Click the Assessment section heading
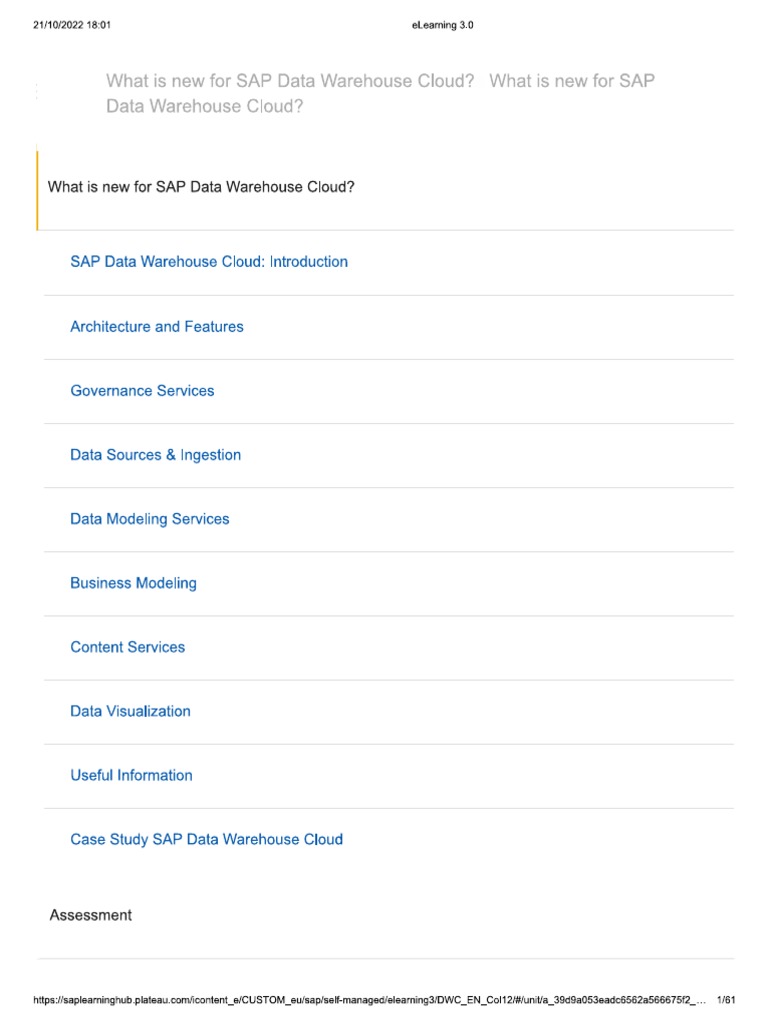This screenshot has width=768, height=1024. click(x=90, y=915)
